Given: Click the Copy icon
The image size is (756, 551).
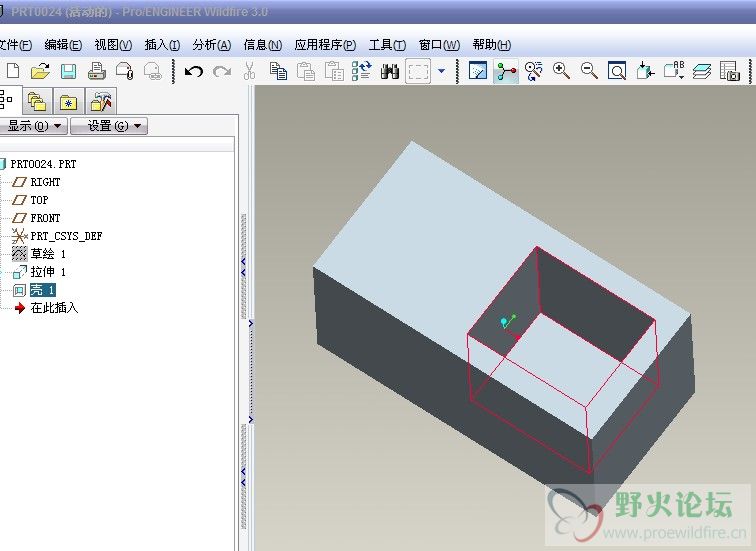Looking at the screenshot, I should tap(278, 71).
